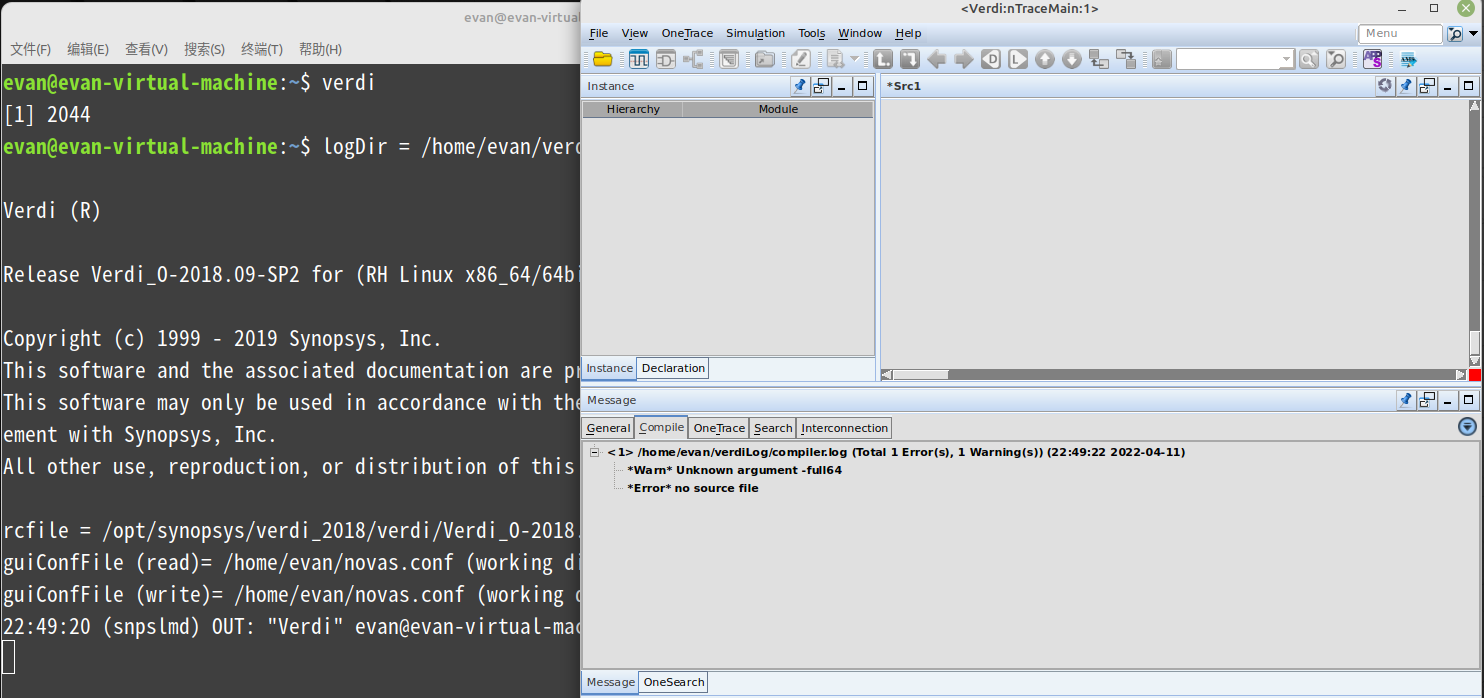Click the back navigation arrow icon
Screen dimensions: 1484x698
point(936,59)
